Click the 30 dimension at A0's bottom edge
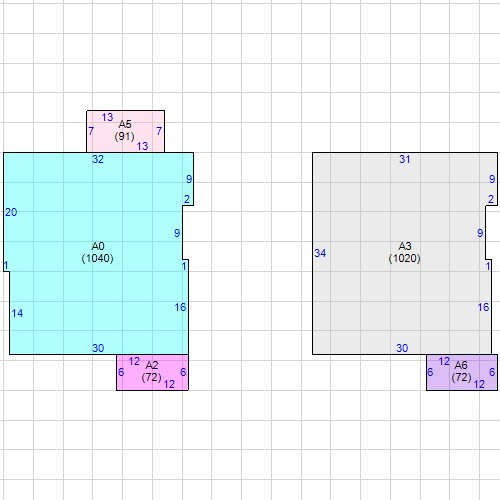The width and height of the screenshot is (500, 500). [x=98, y=348]
